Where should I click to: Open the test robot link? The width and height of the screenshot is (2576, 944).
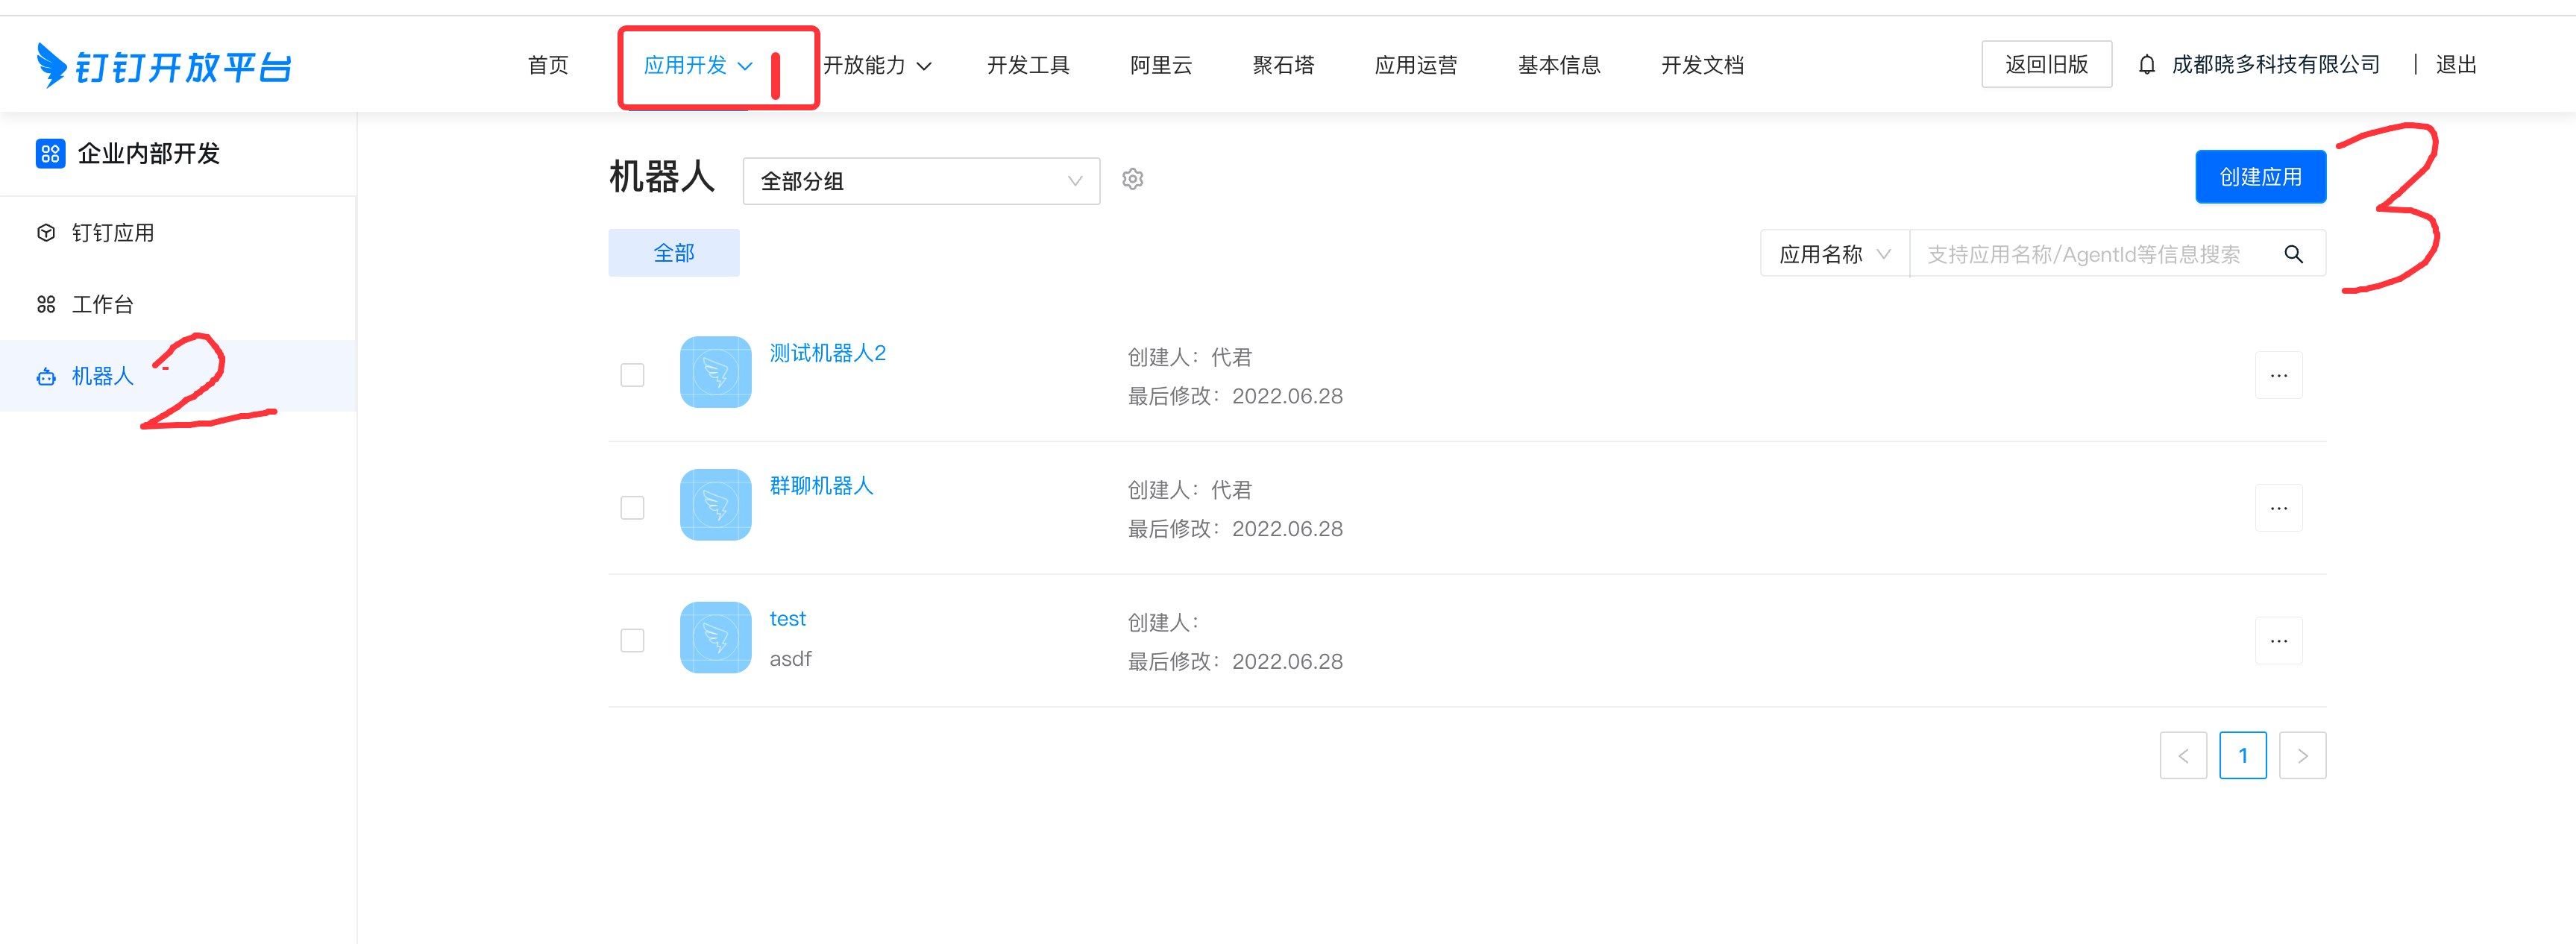pyautogui.click(x=787, y=619)
